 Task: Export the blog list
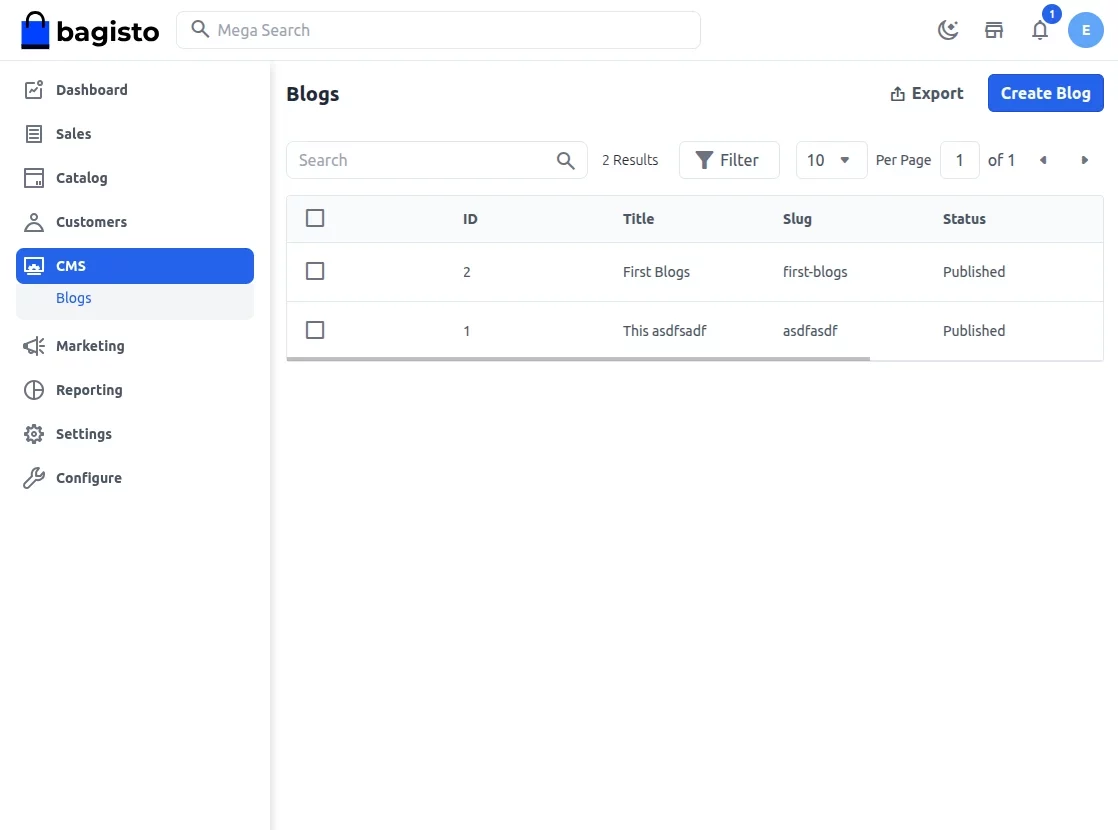tap(926, 93)
